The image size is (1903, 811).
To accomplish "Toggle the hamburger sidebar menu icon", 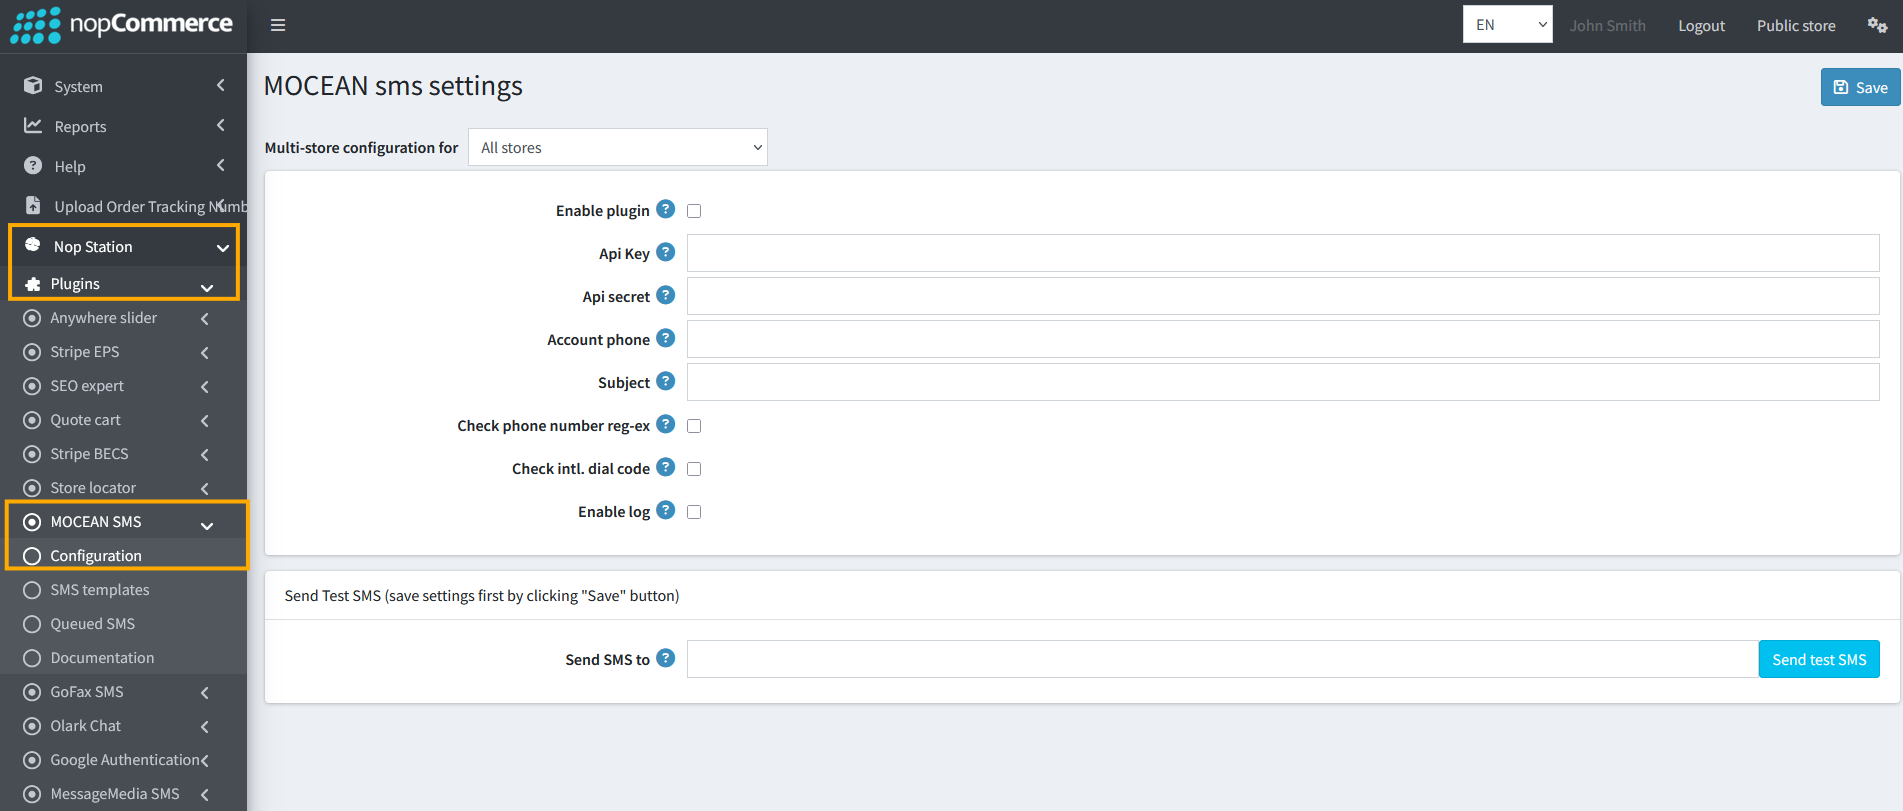I will click(x=278, y=25).
